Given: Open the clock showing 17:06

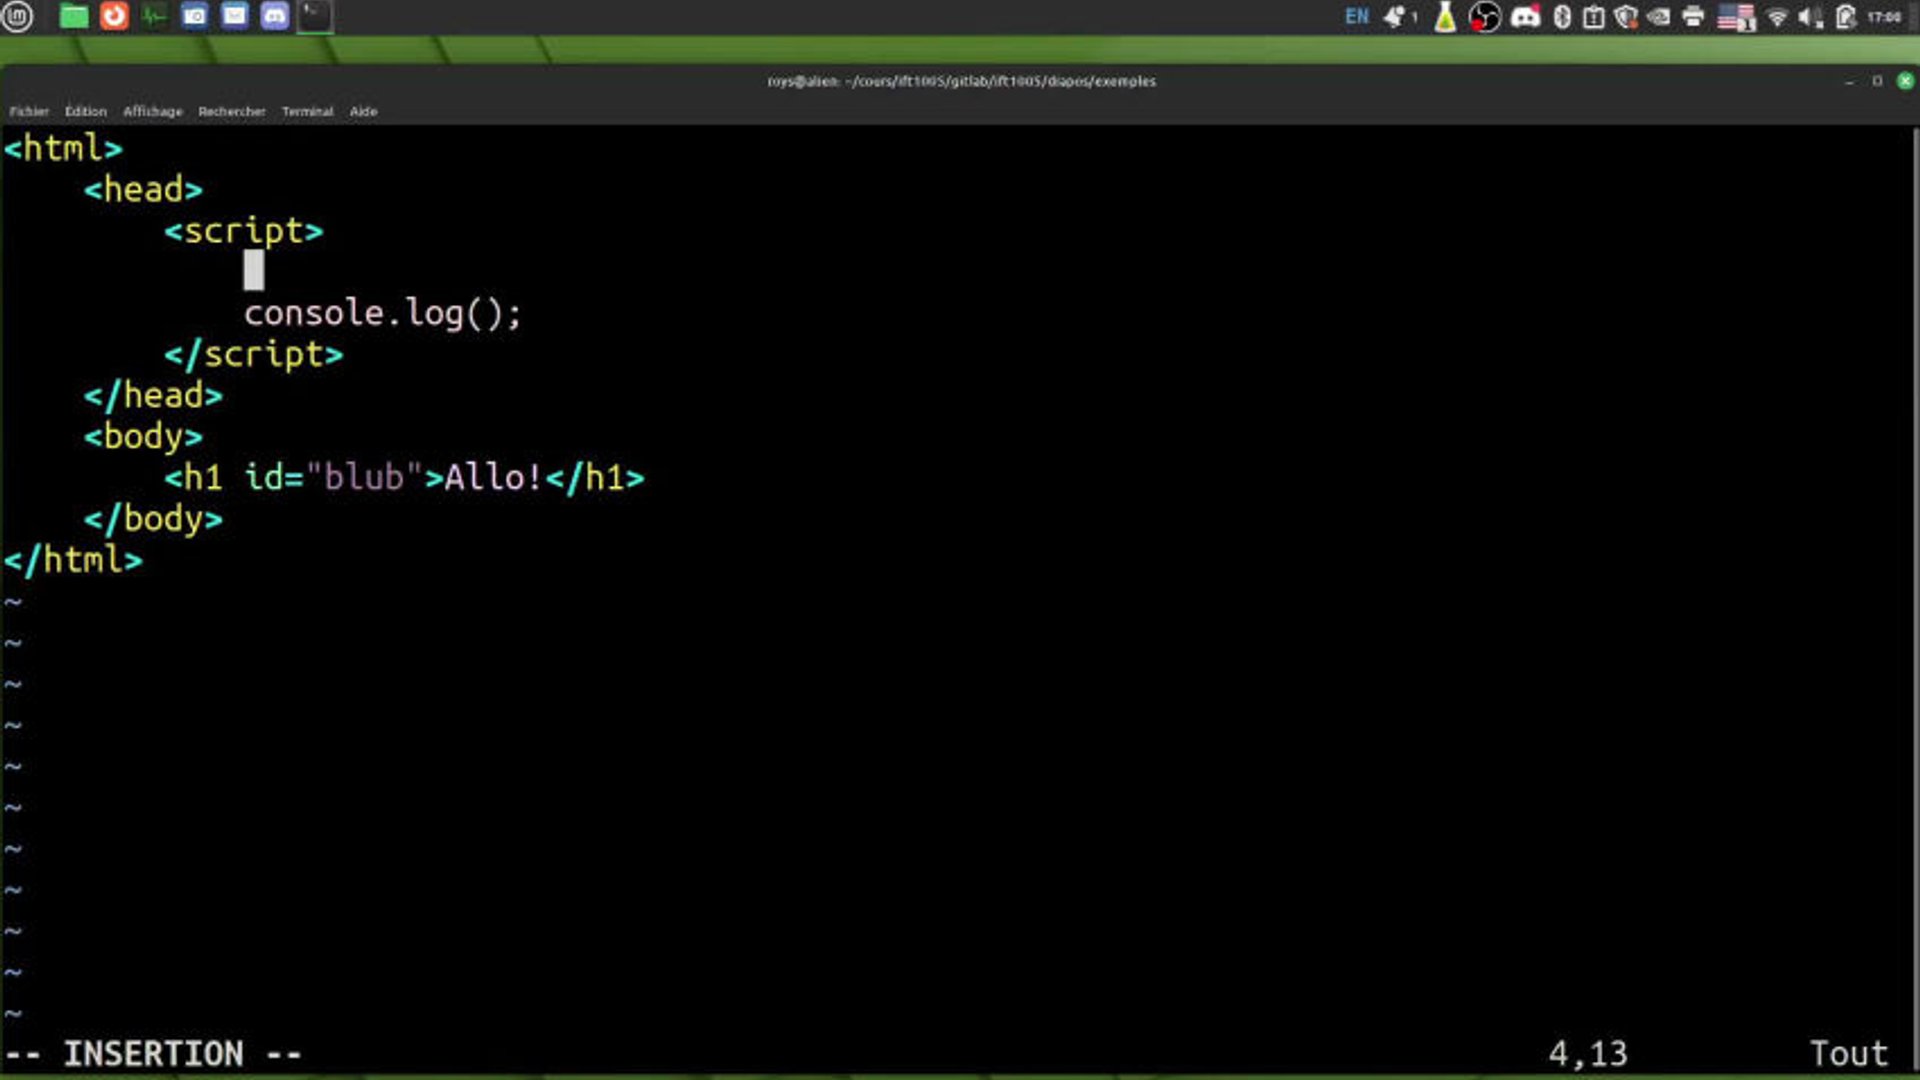Looking at the screenshot, I should pos(1884,16).
